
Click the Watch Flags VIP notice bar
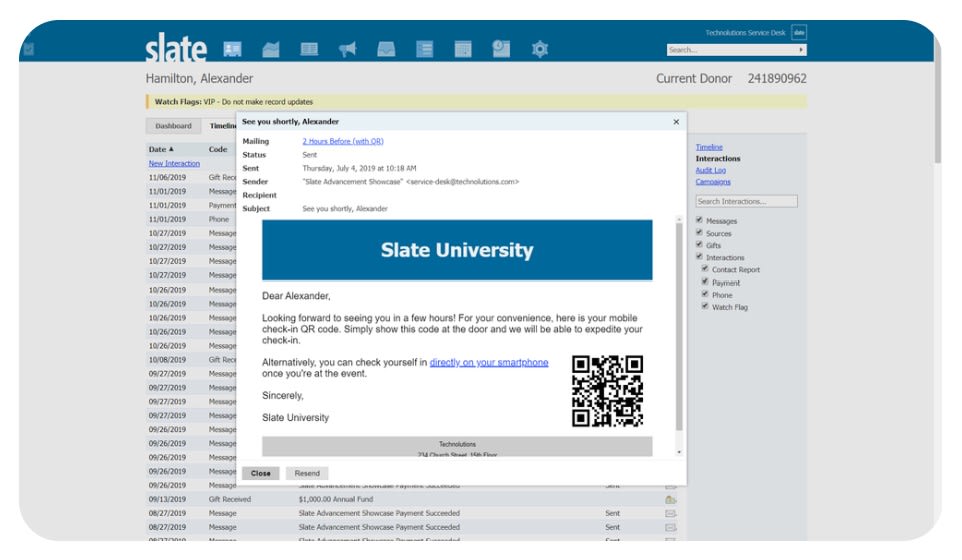pyautogui.click(x=476, y=102)
